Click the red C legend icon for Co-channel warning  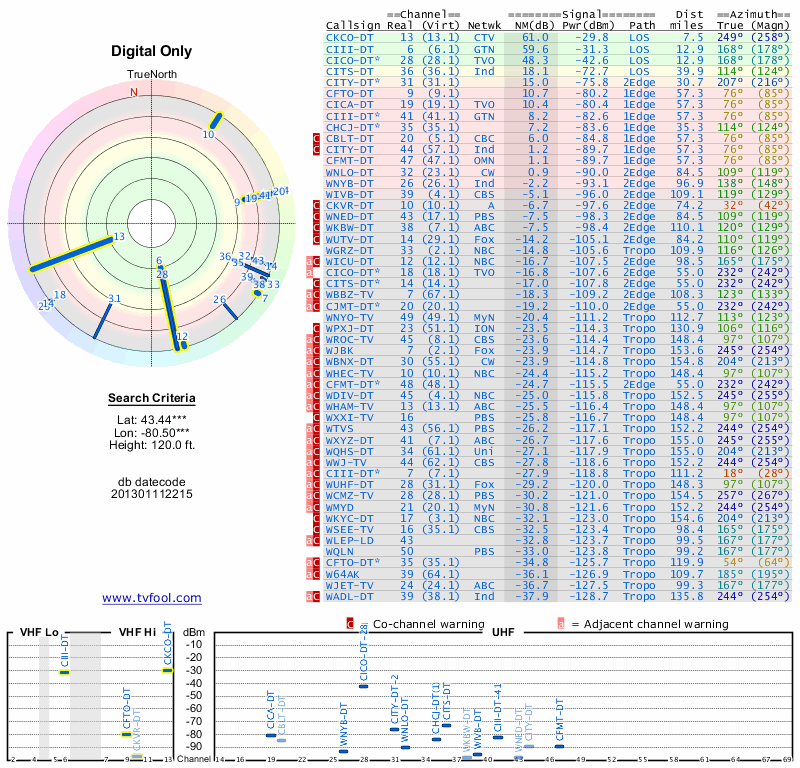click(x=350, y=624)
